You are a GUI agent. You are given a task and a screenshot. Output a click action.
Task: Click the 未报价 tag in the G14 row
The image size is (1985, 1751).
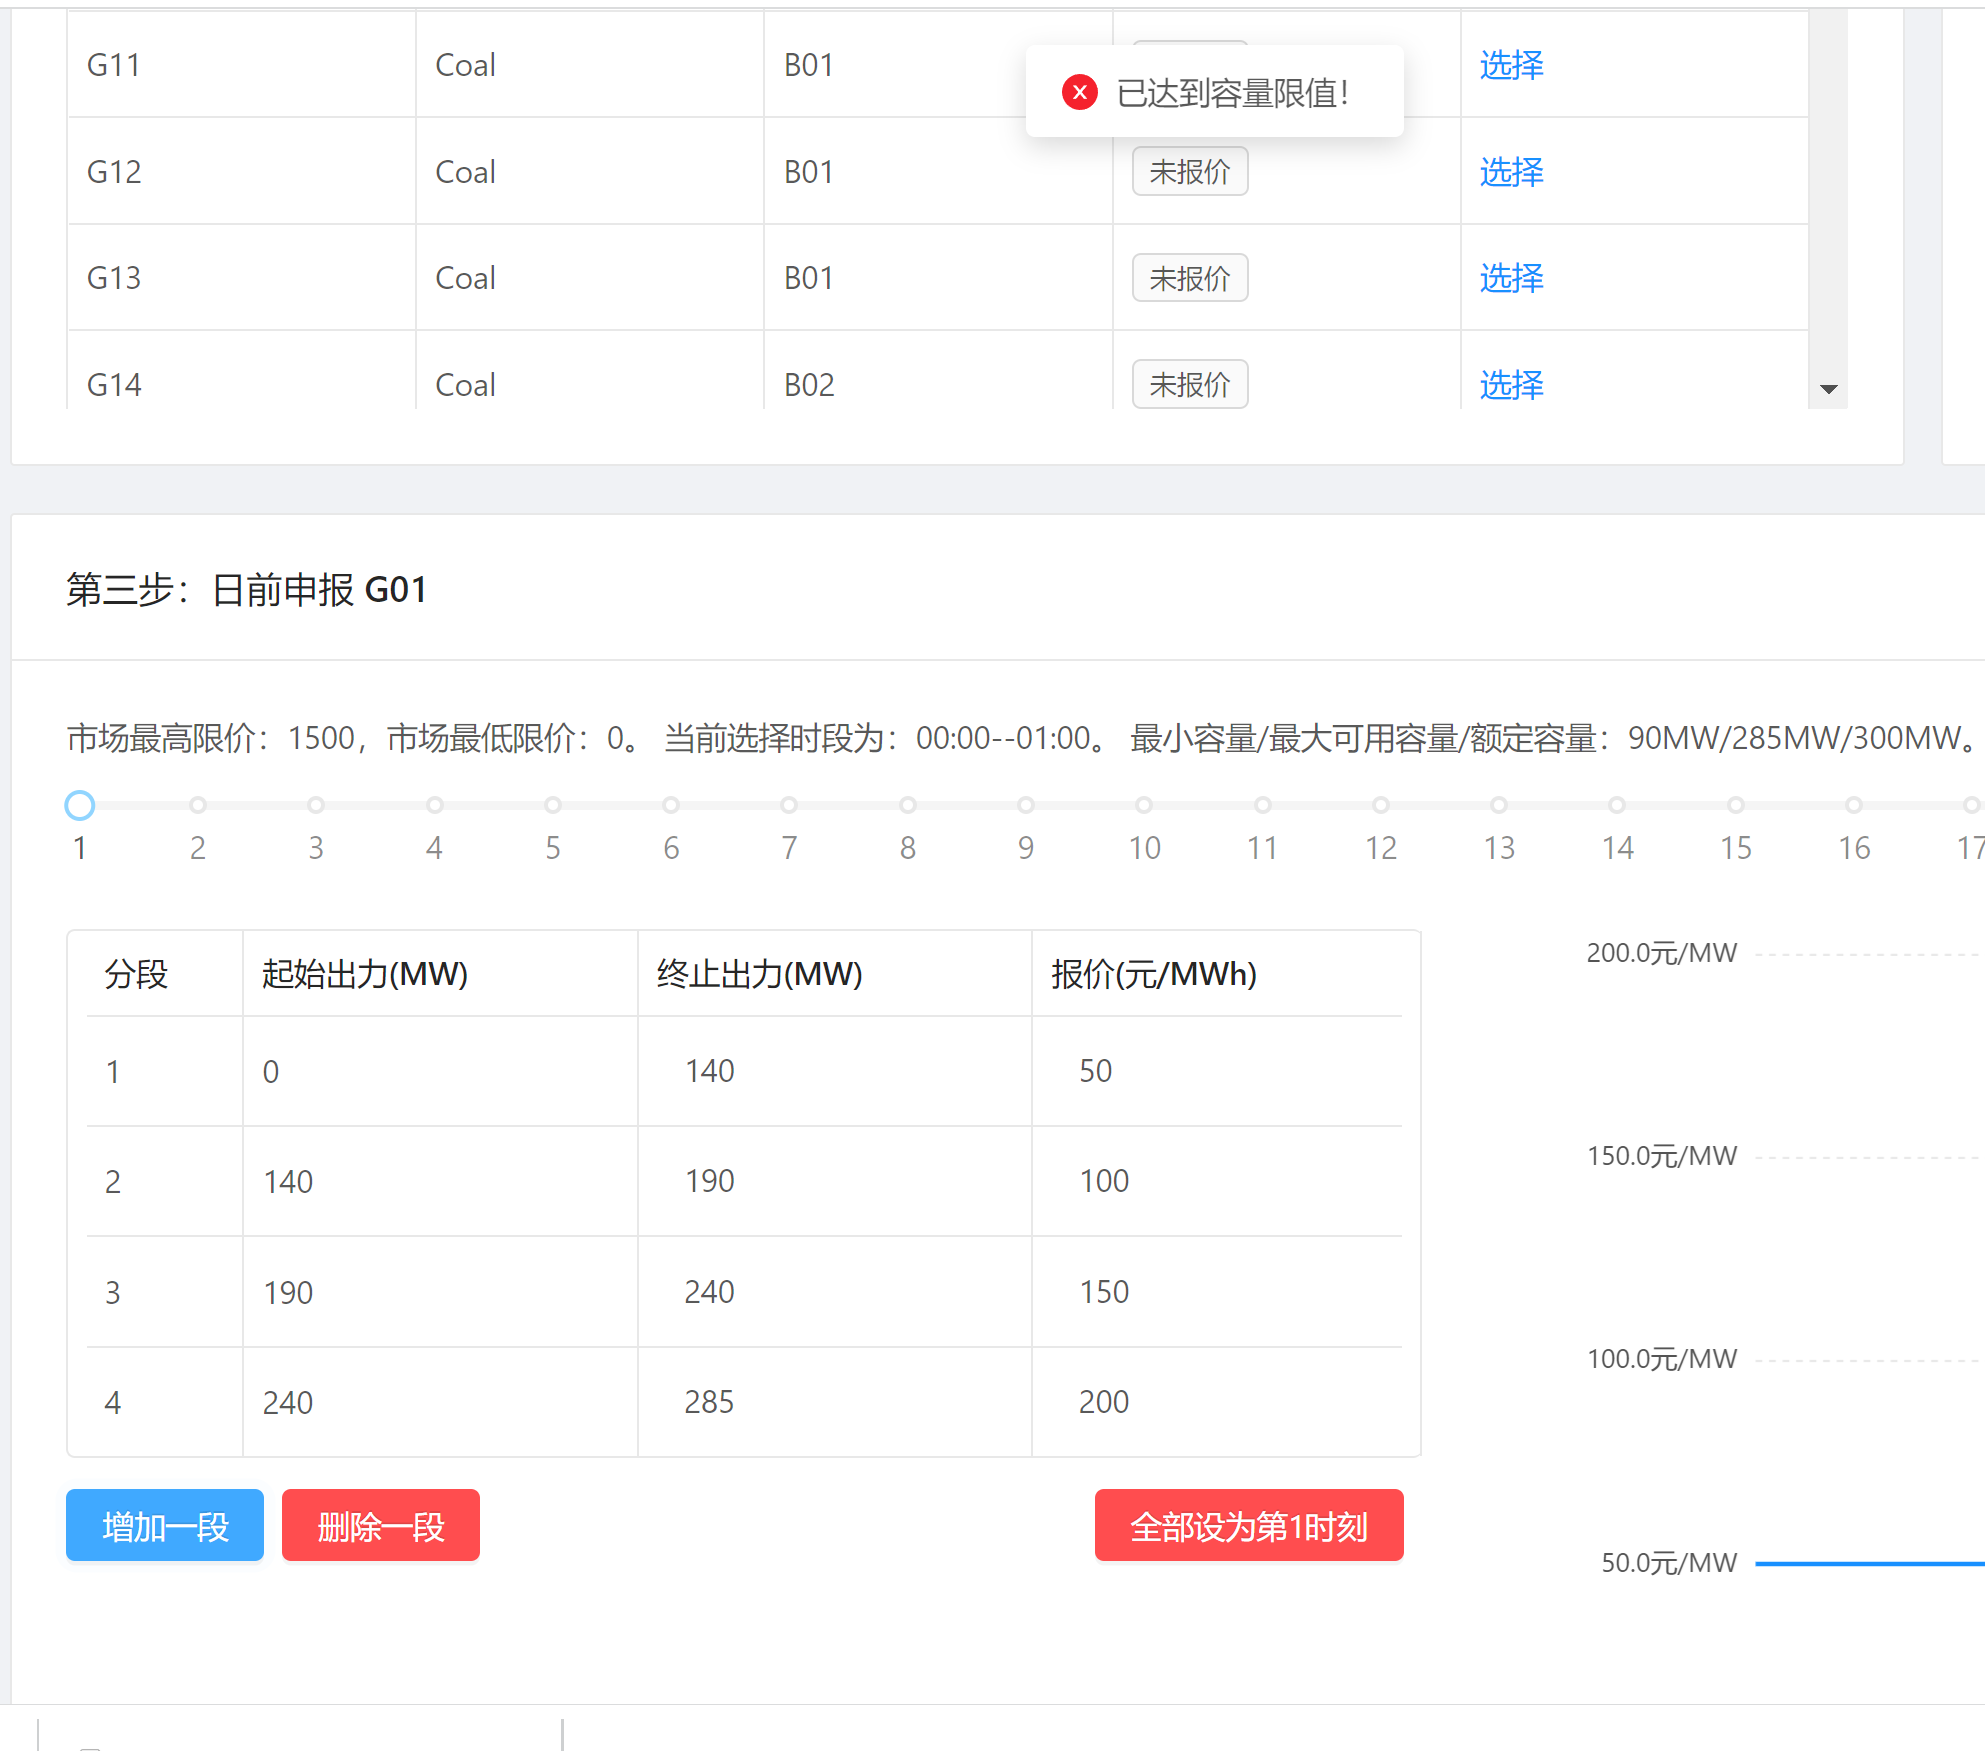[x=1189, y=384]
